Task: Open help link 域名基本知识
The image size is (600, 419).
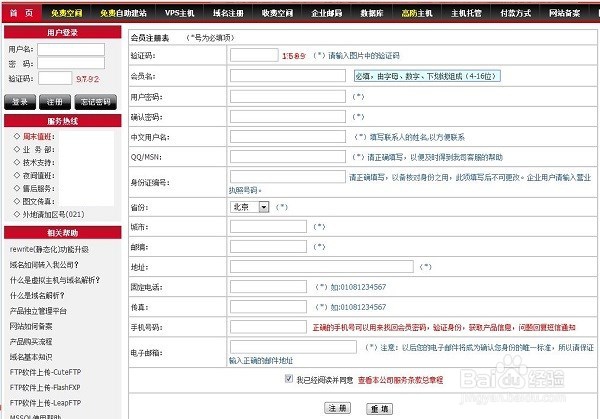Action: (x=31, y=357)
